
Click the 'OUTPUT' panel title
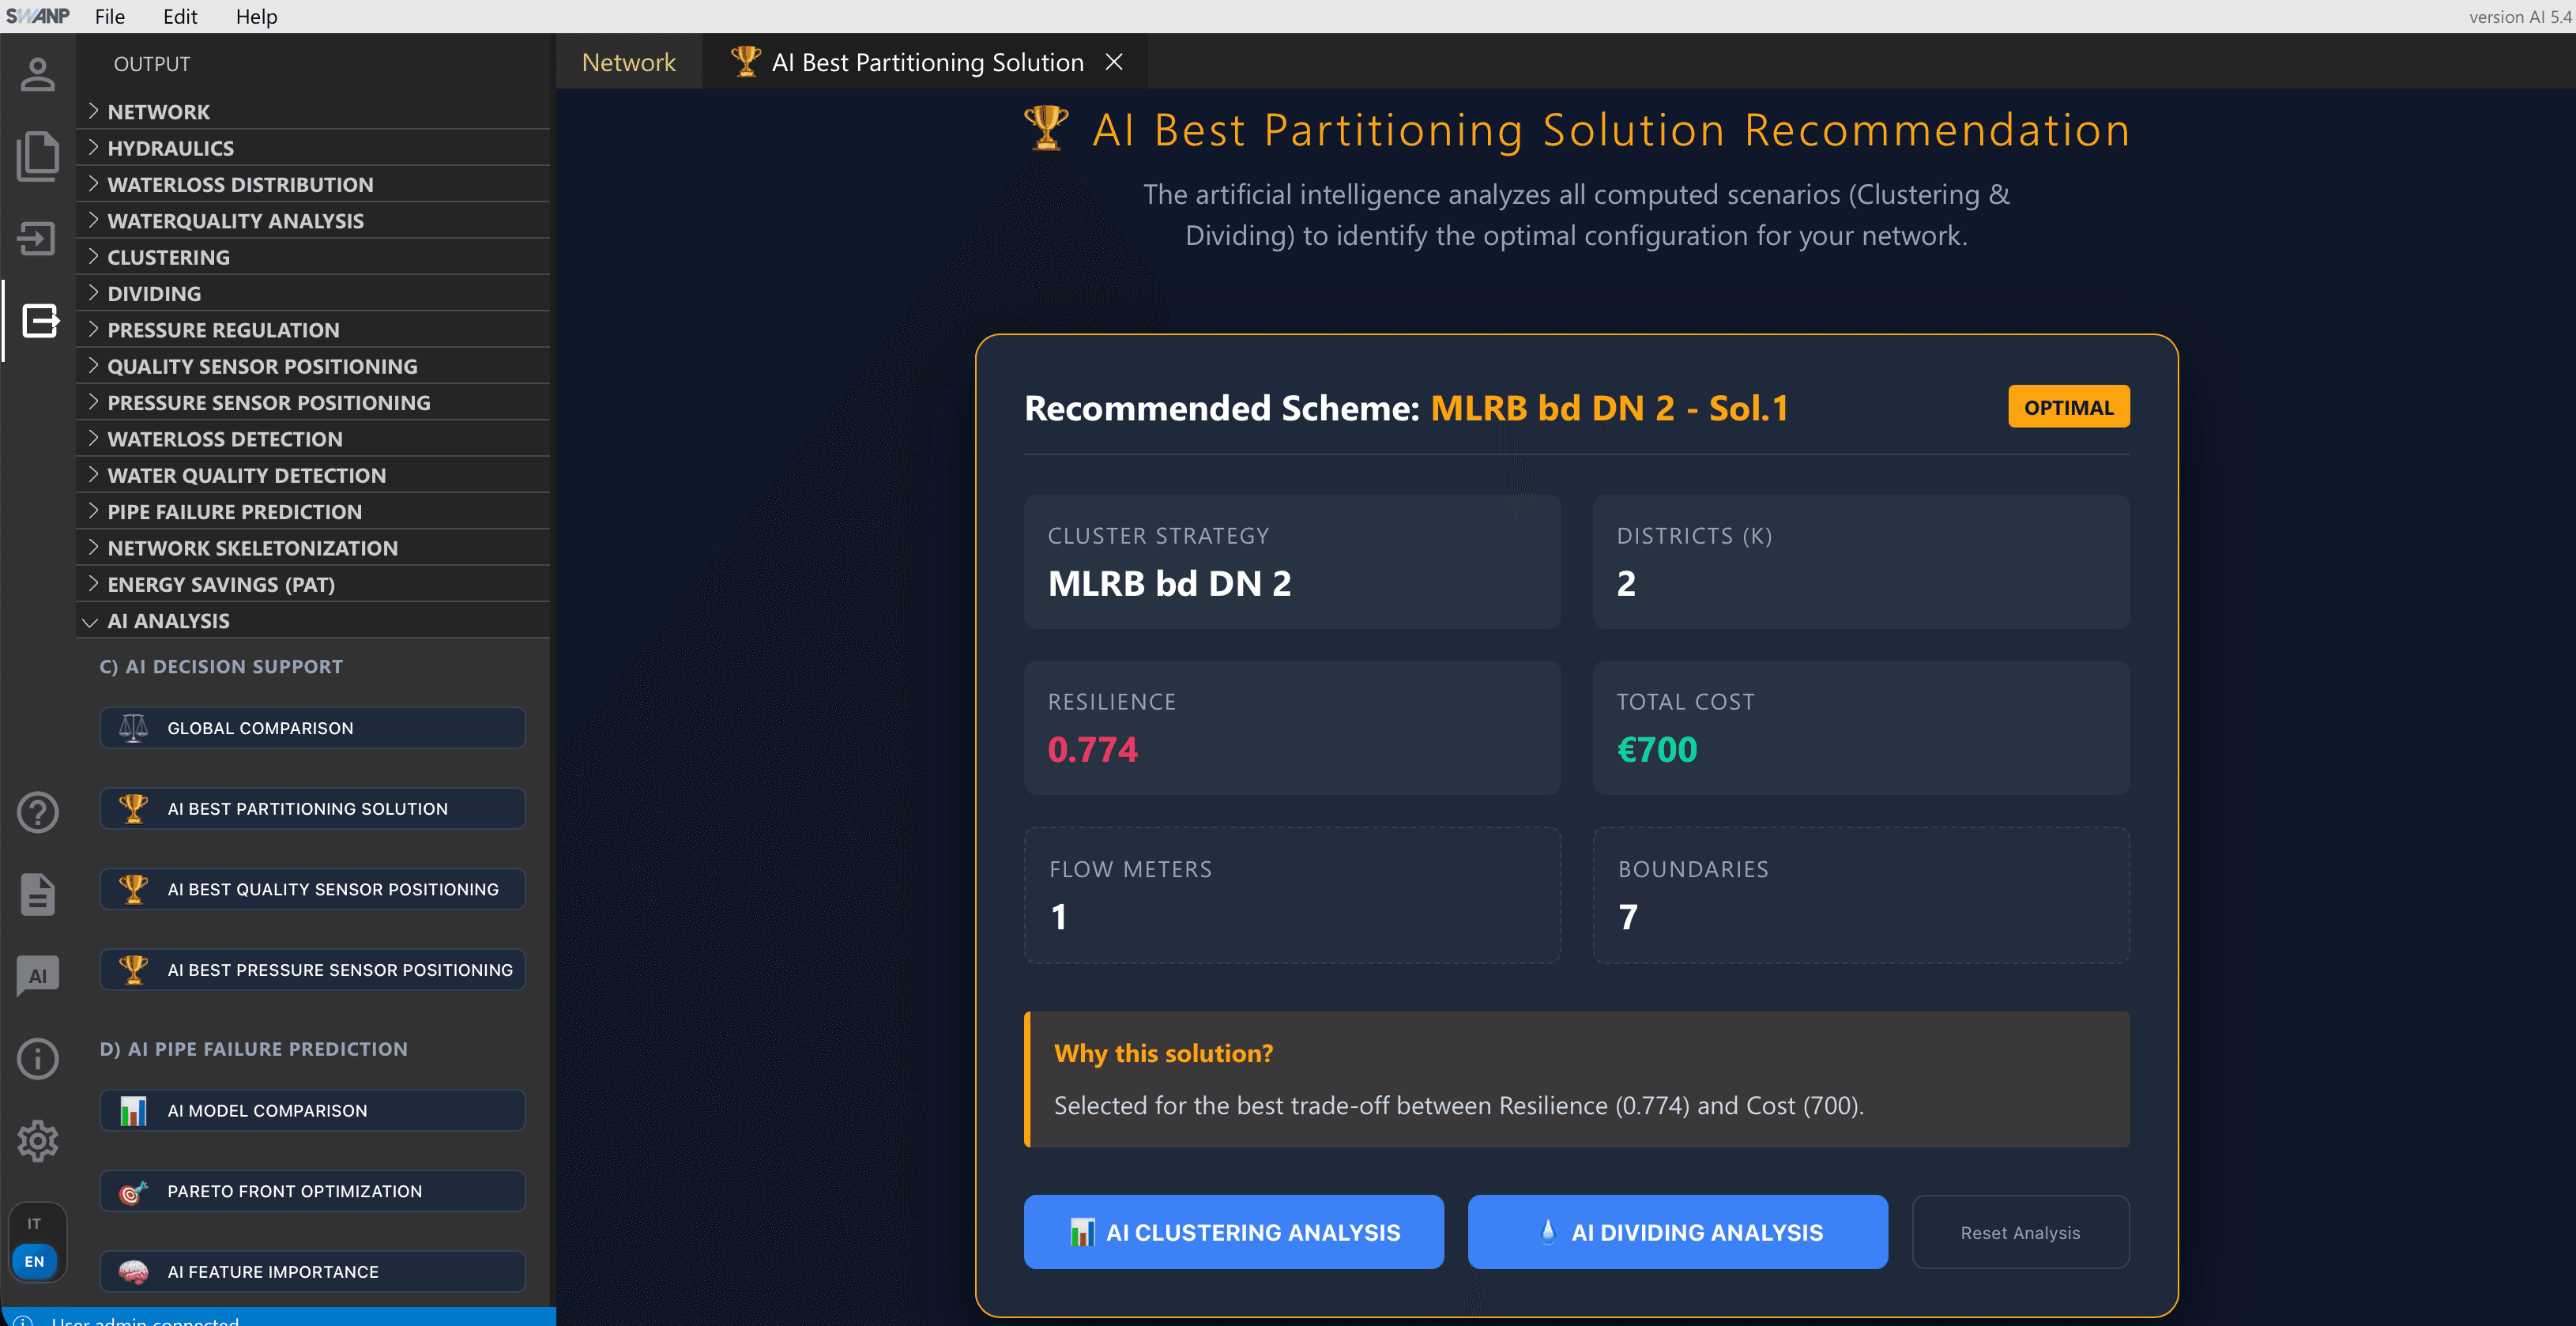(152, 64)
